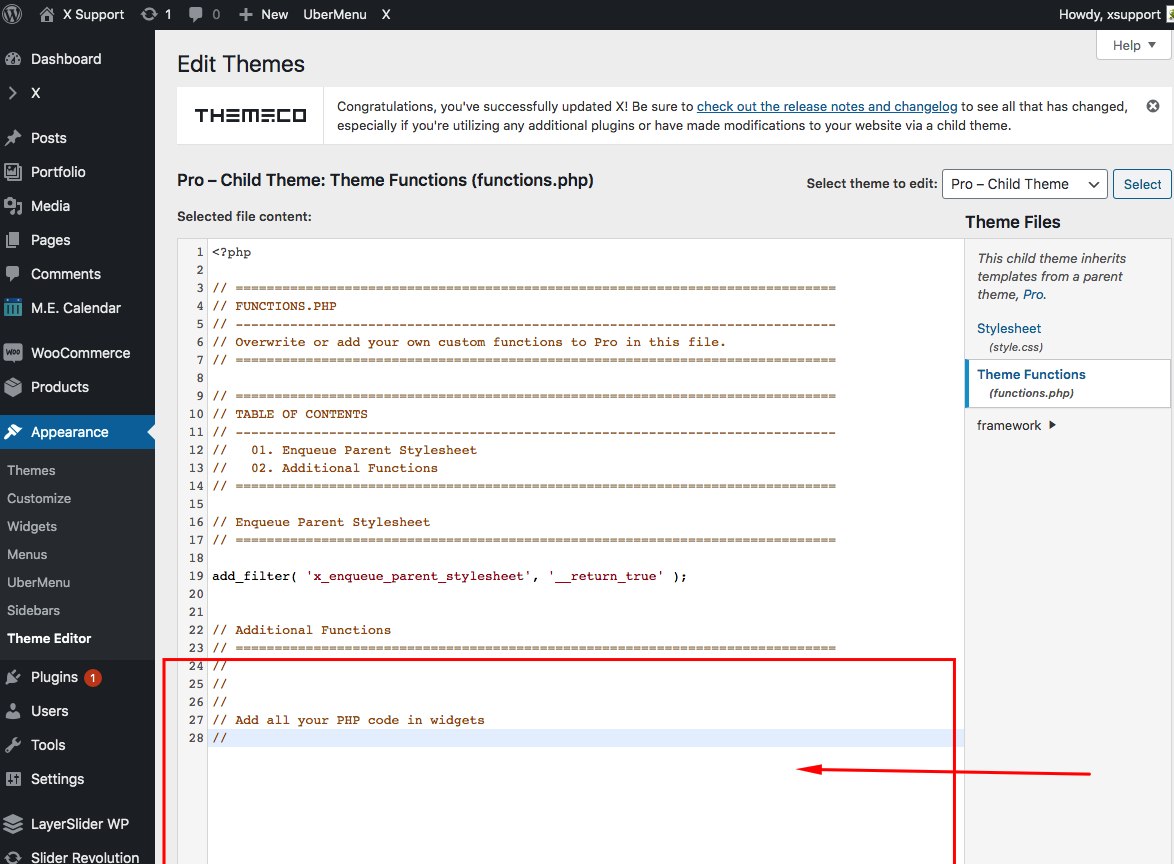Open the Customize submenu item
1174x864 pixels.
39,499
